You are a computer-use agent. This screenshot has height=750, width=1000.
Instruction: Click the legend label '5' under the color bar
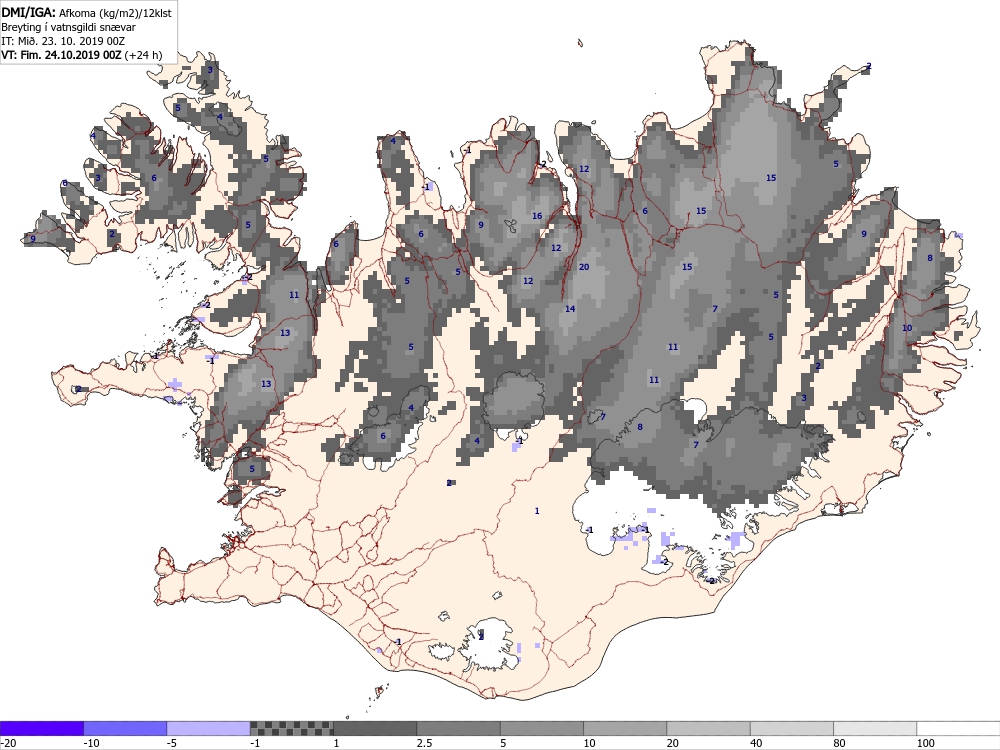pyautogui.click(x=503, y=743)
